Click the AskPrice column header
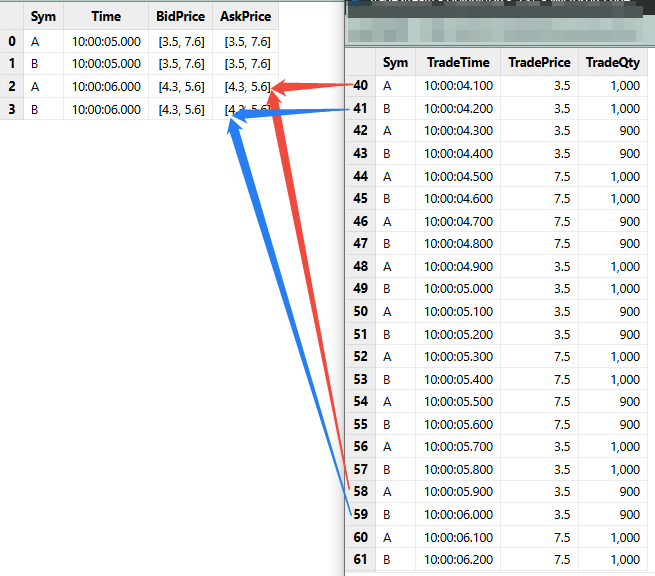This screenshot has height=576, width=655. (x=246, y=17)
